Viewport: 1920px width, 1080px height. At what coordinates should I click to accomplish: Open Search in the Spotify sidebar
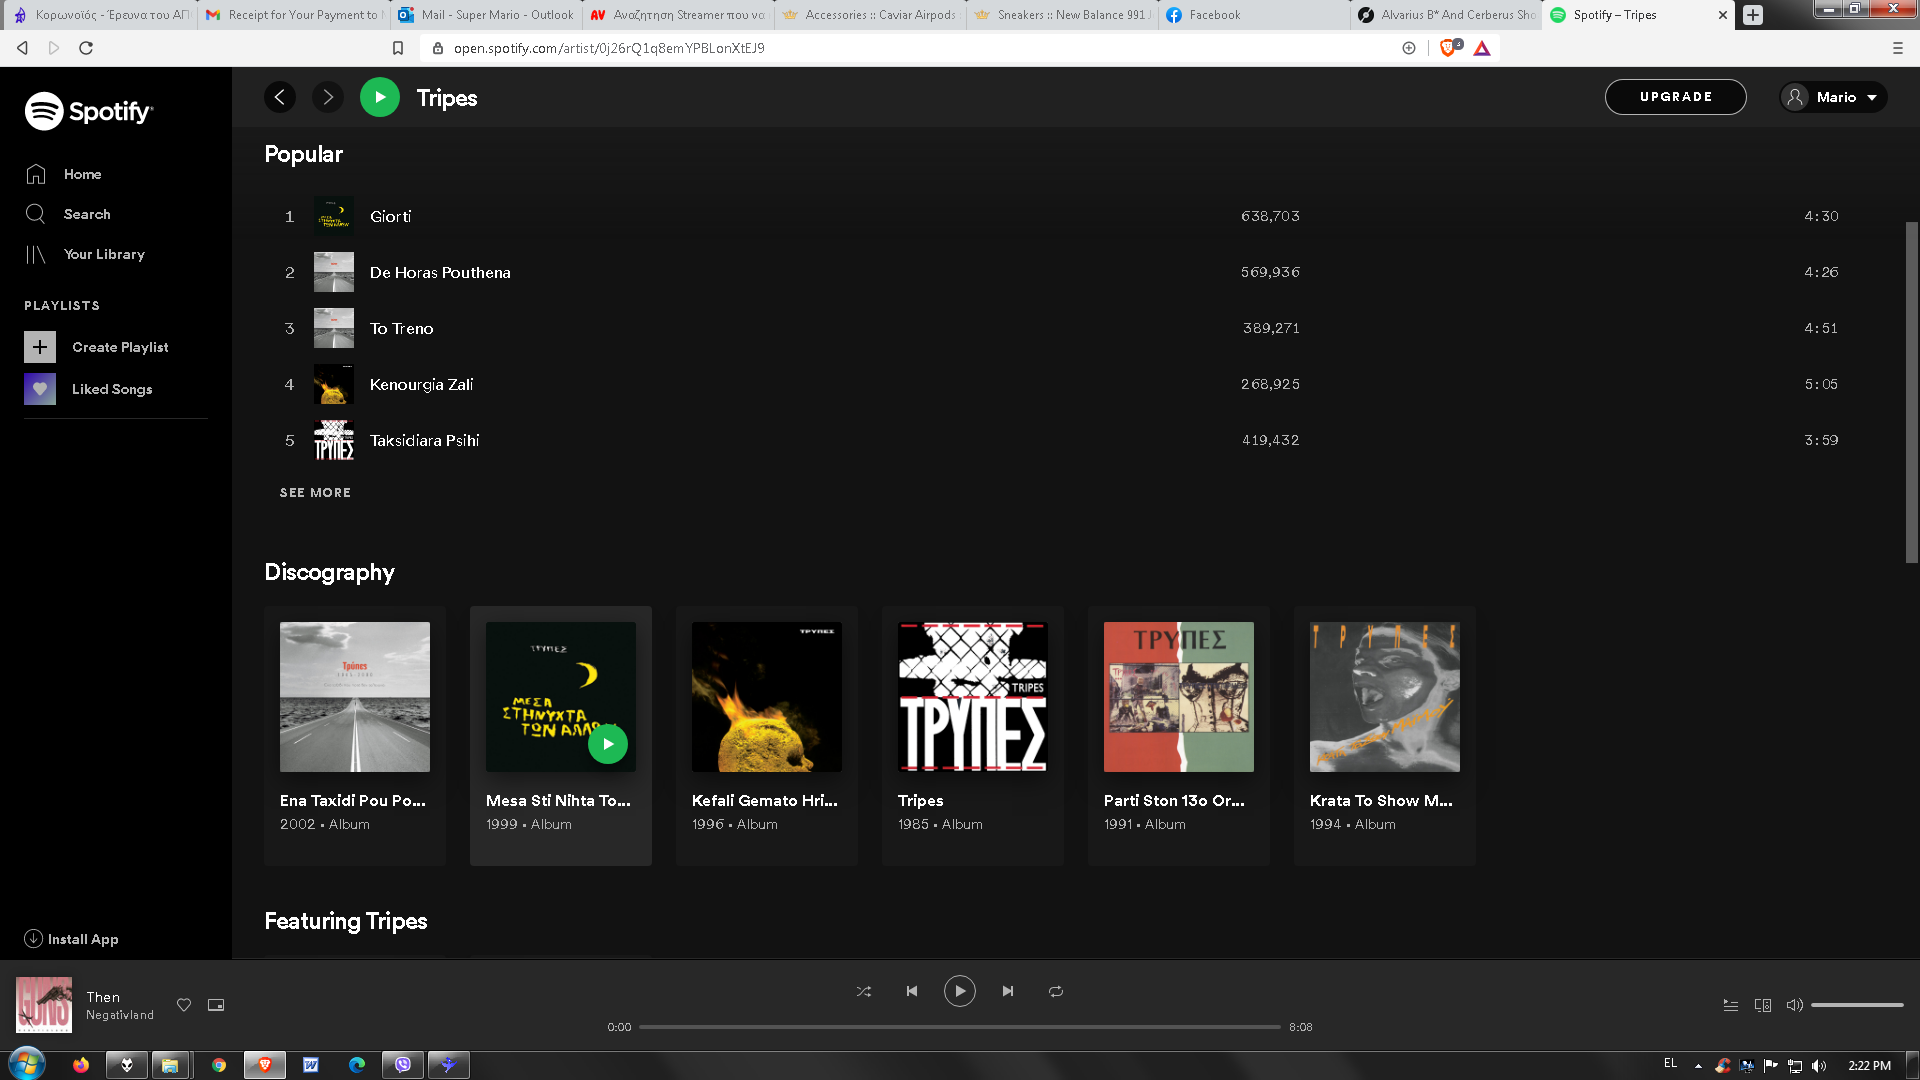(87, 214)
